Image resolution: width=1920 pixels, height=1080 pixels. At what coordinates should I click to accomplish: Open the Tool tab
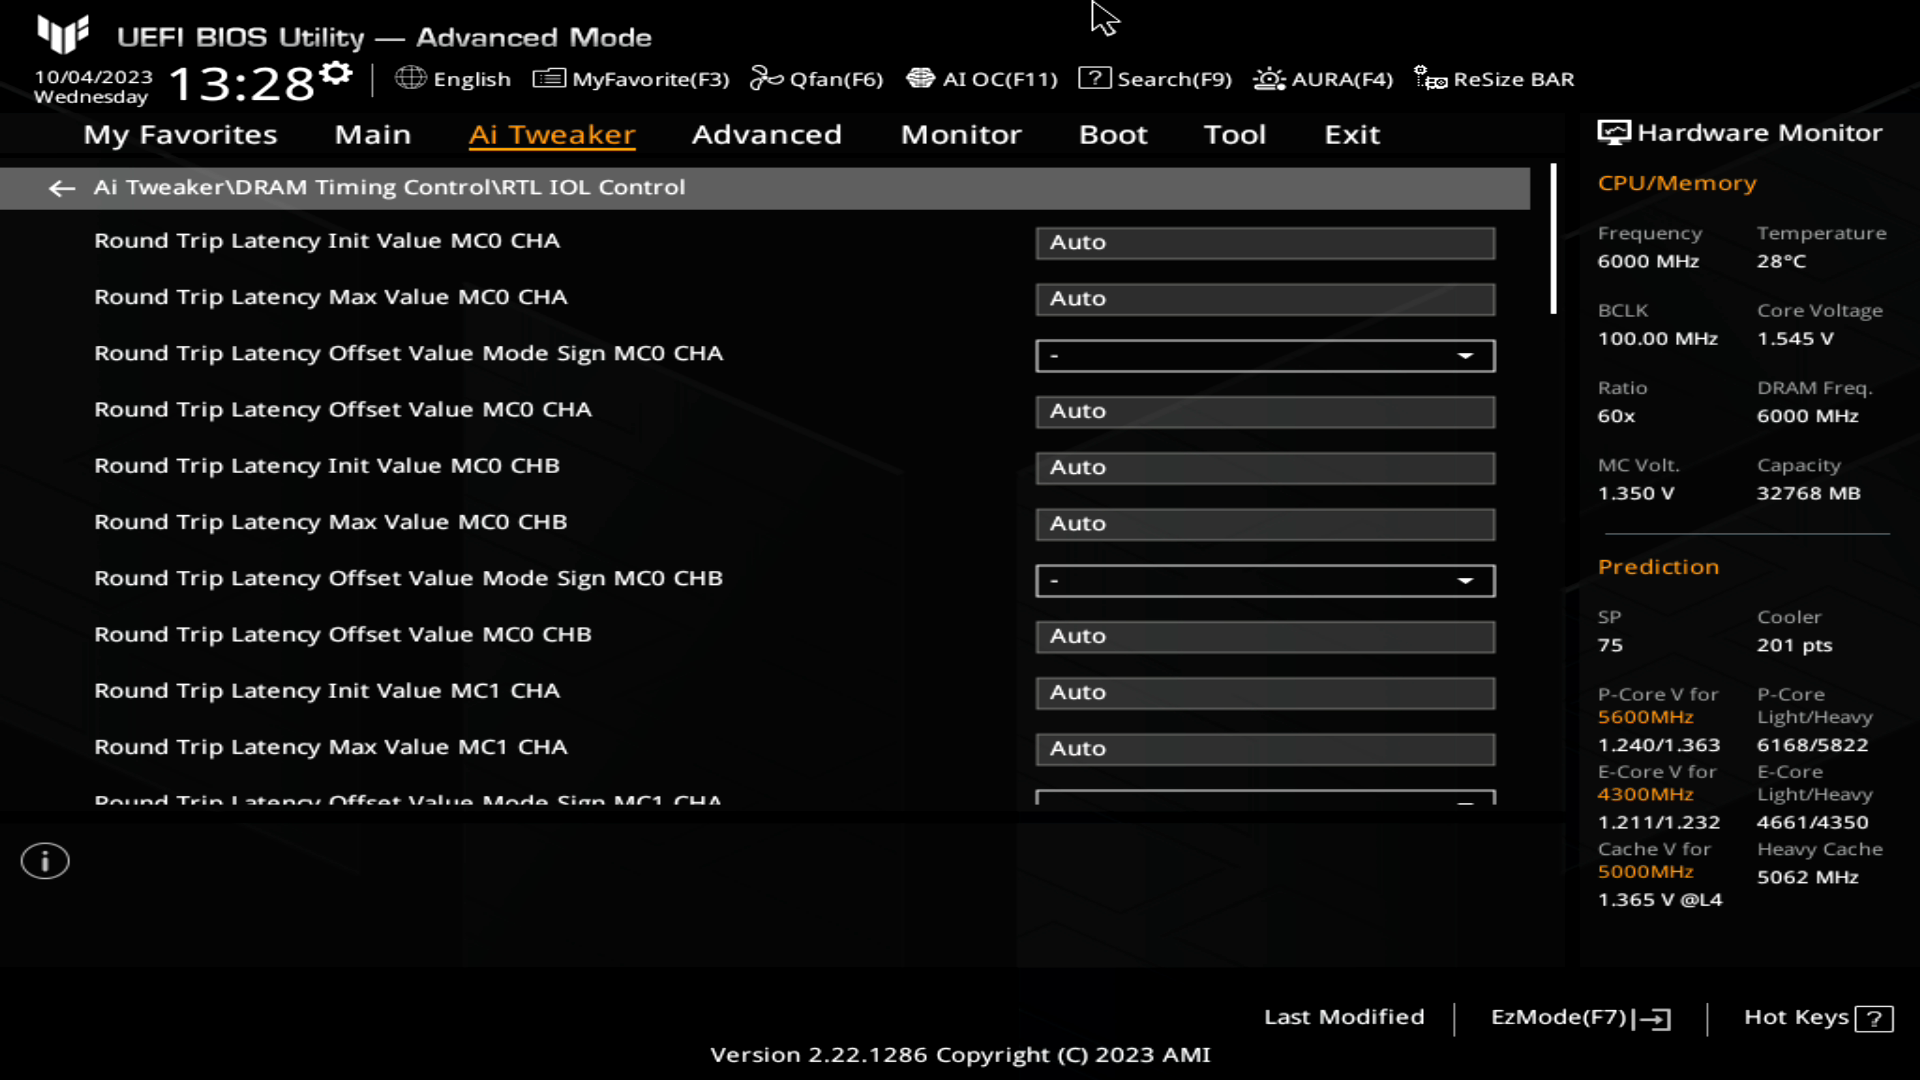click(1235, 135)
